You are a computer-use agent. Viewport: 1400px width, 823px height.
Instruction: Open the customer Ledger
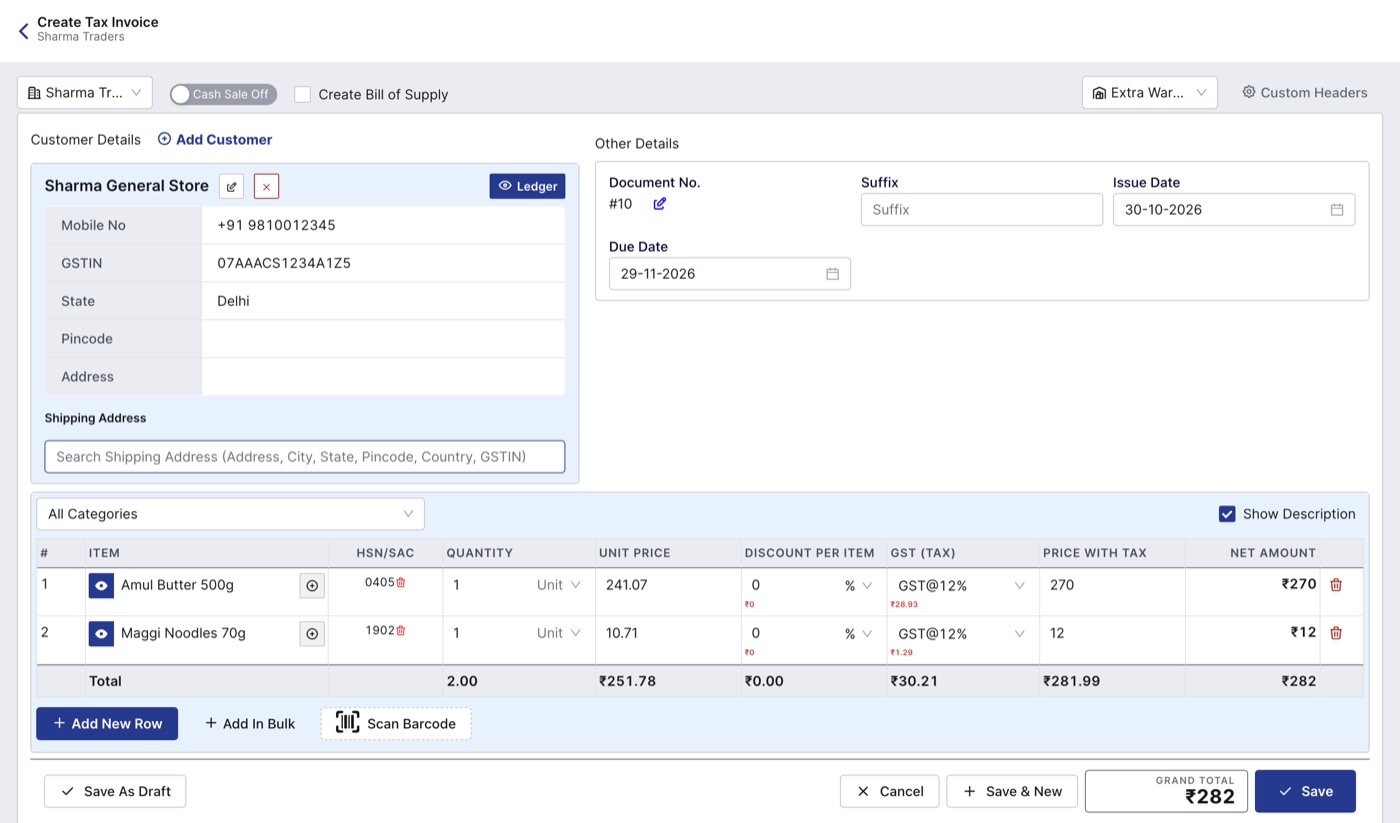tap(527, 186)
